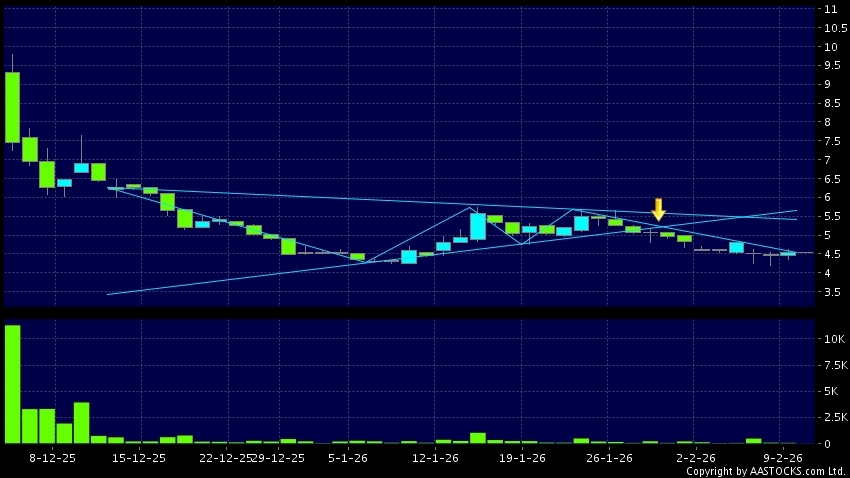The height and width of the screenshot is (478, 850).
Task: Click the 2-2-26 date label
Action: pos(695,458)
